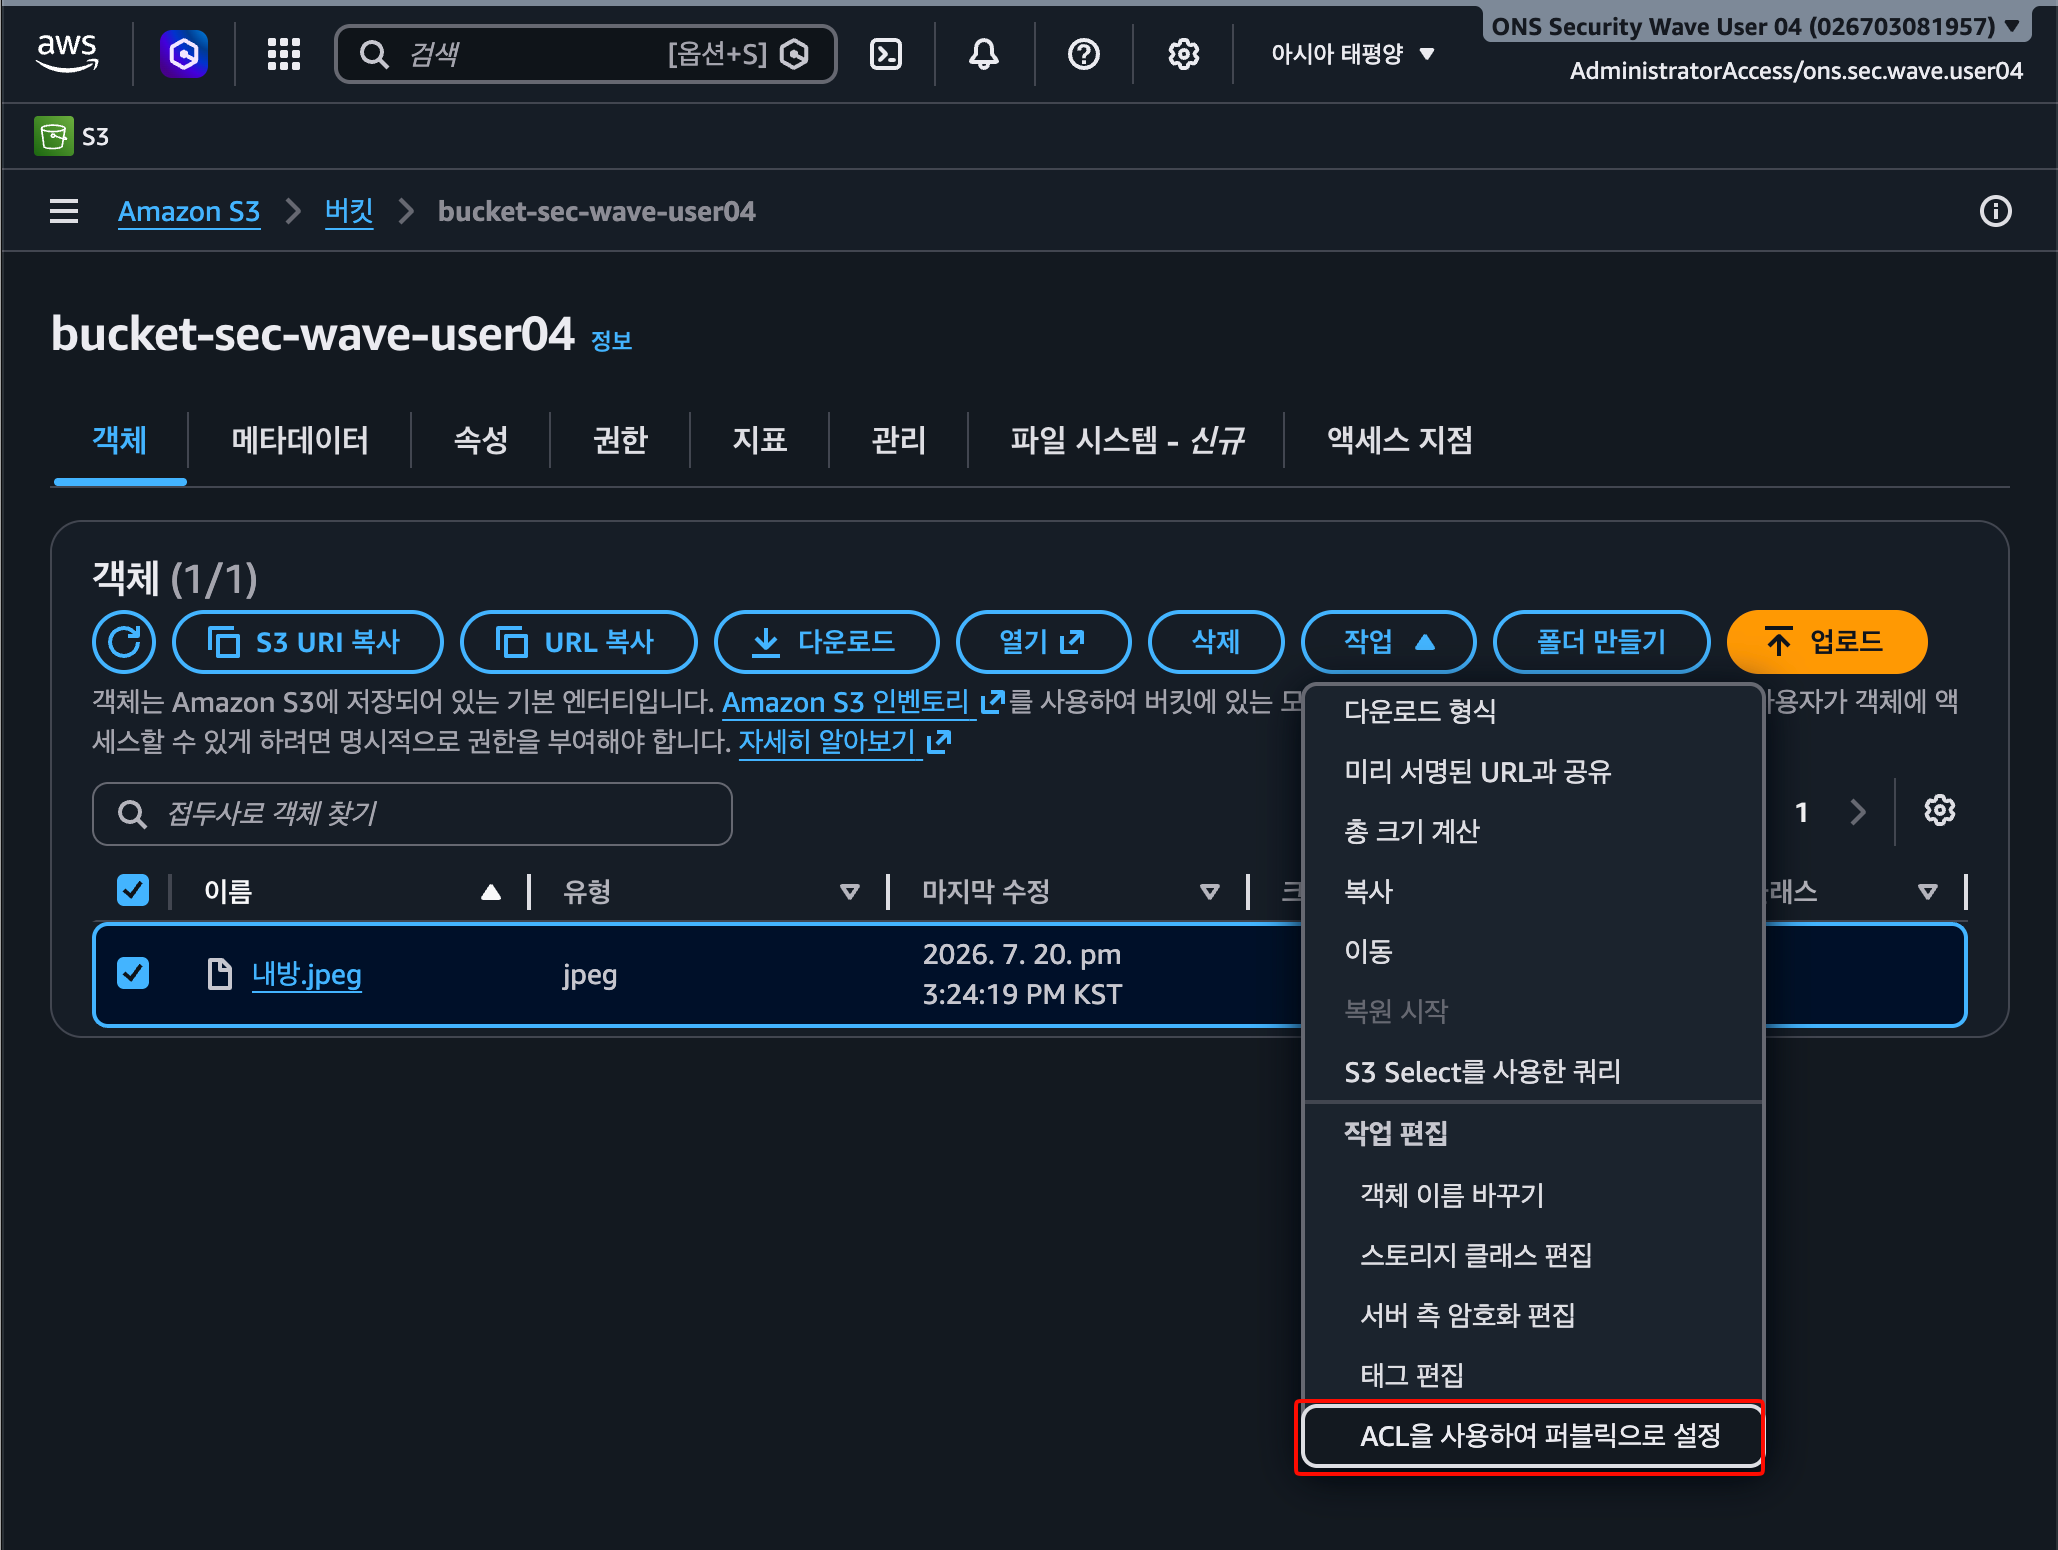The image size is (2058, 1550).
Task: Open the help question mark icon
Action: click(x=1084, y=54)
